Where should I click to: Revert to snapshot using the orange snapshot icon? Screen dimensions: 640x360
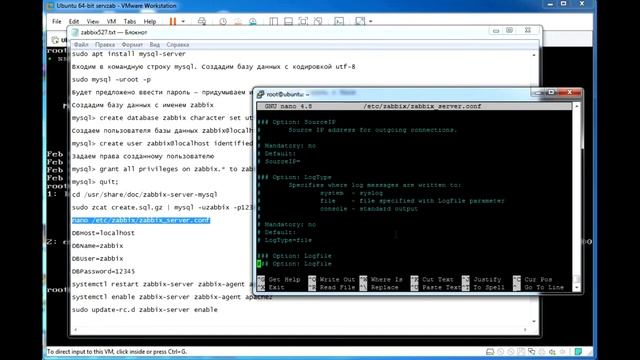(238, 21)
